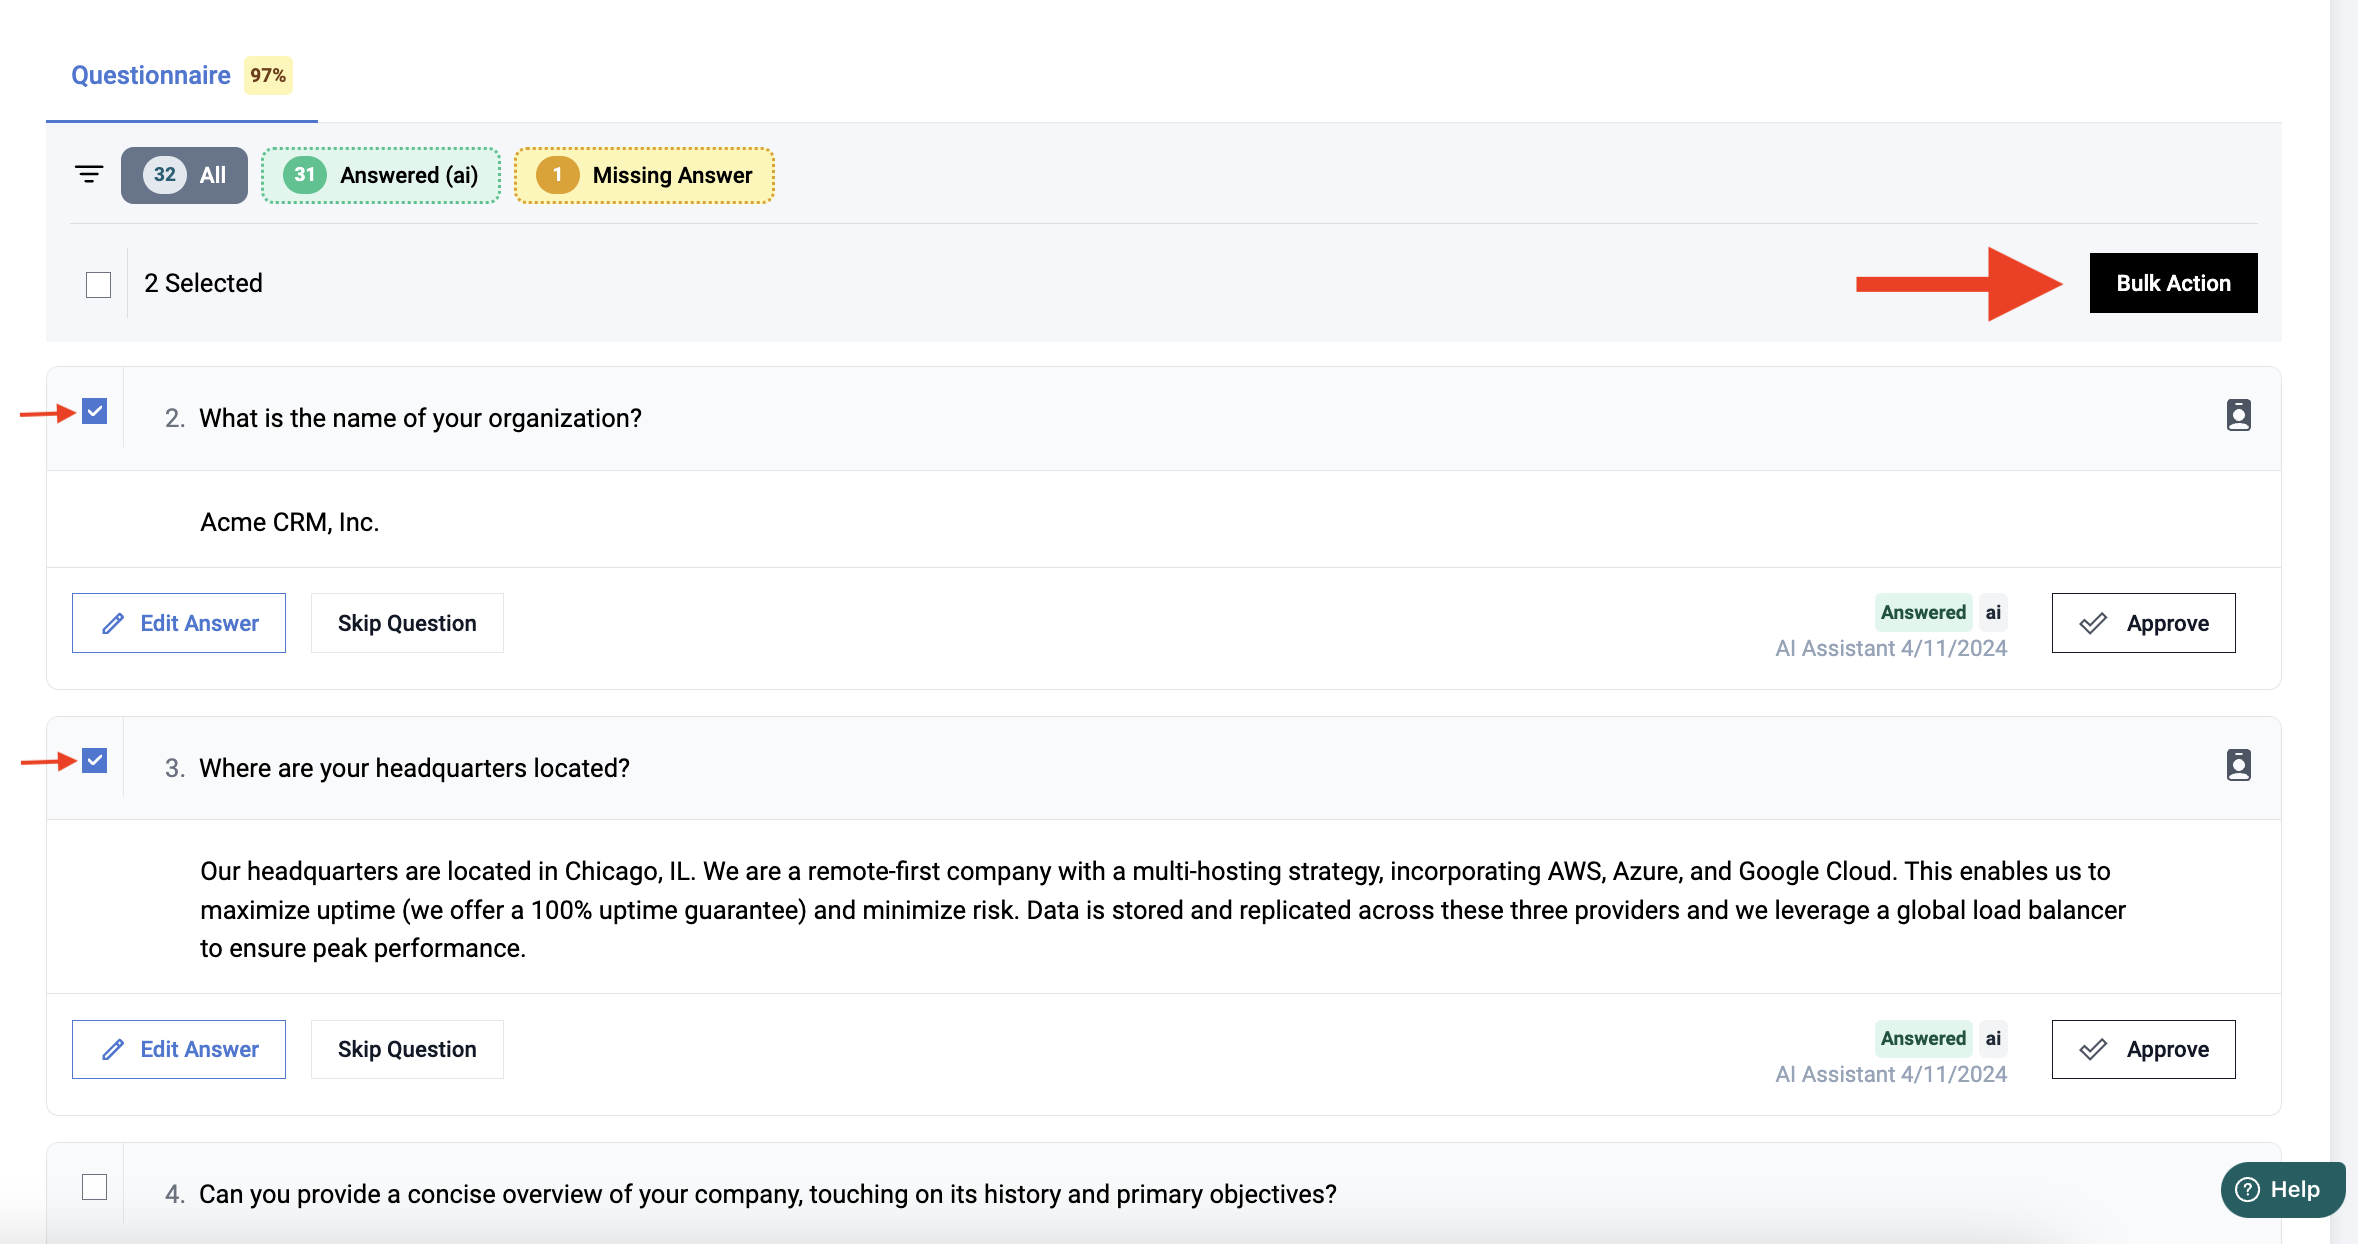Filter by Answered (ai) questions

point(381,175)
